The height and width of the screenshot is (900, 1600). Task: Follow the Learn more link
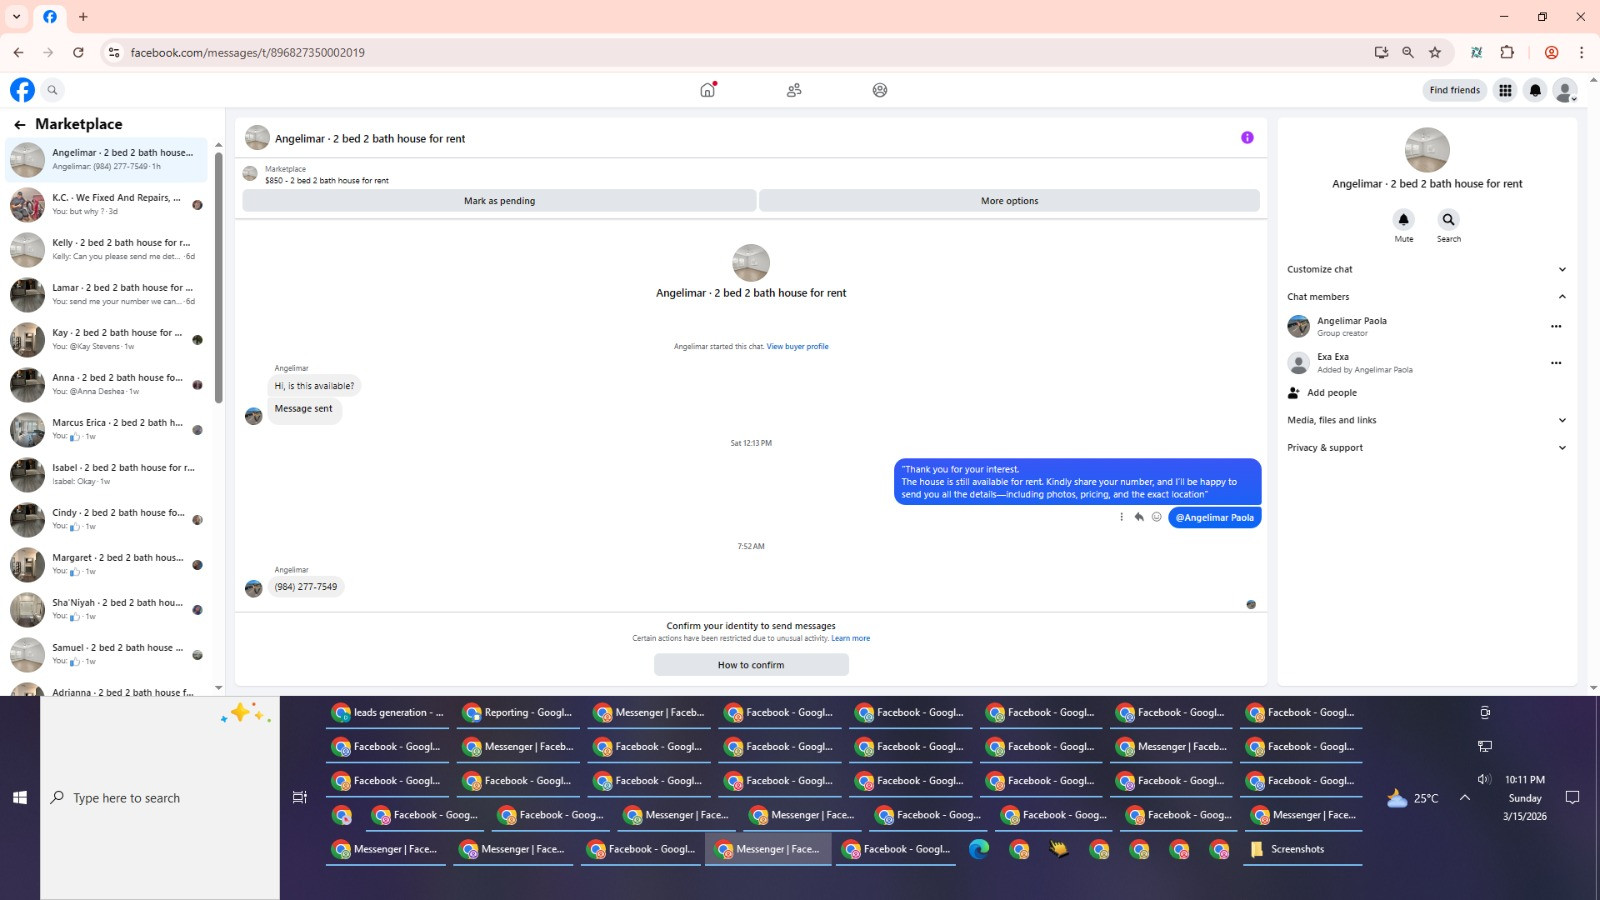click(x=850, y=638)
